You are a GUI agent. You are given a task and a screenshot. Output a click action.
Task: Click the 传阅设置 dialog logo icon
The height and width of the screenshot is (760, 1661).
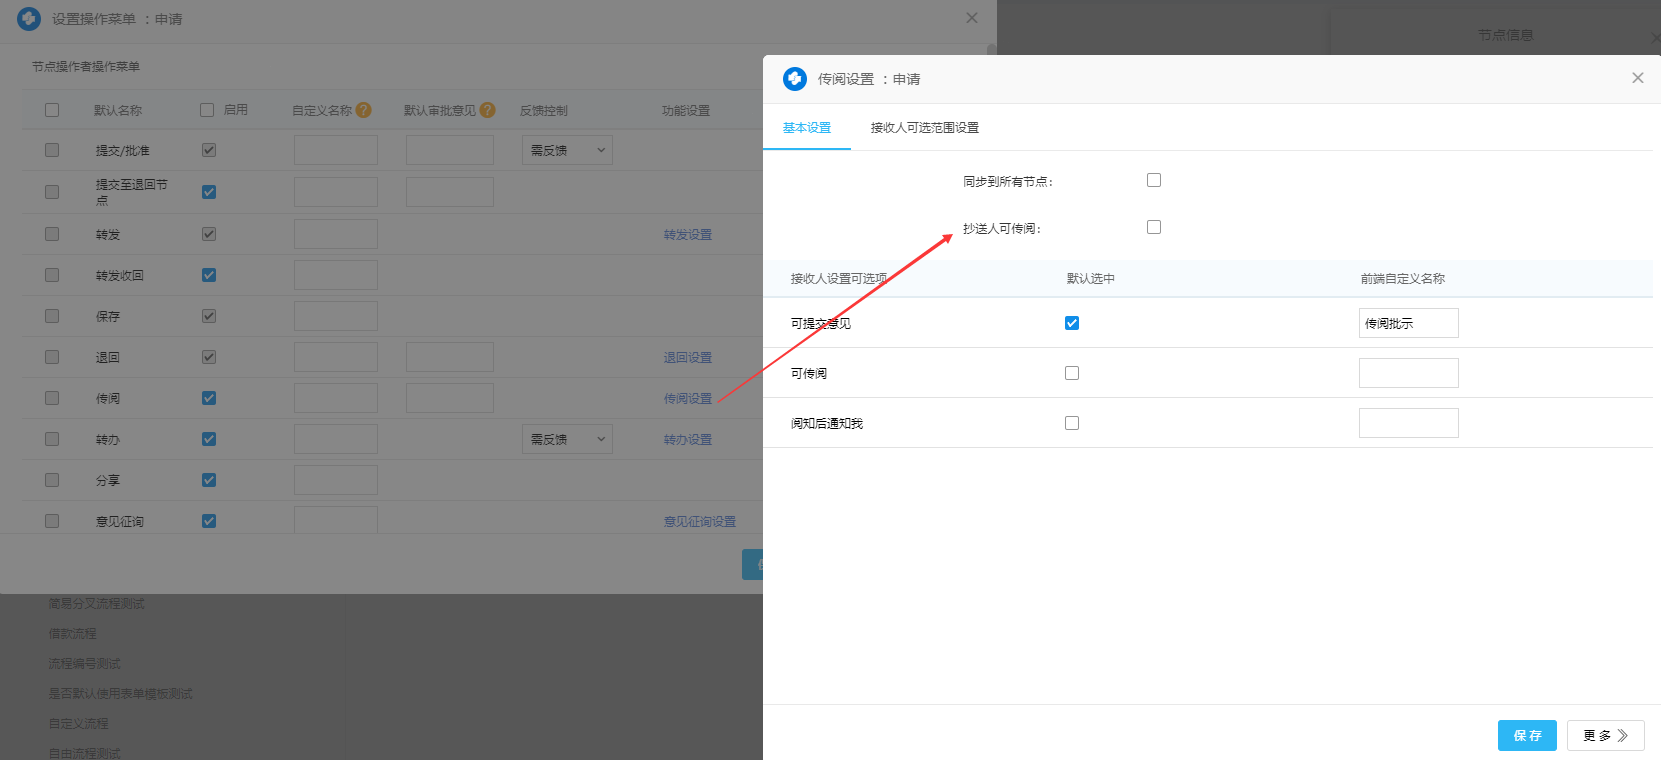[x=795, y=79]
